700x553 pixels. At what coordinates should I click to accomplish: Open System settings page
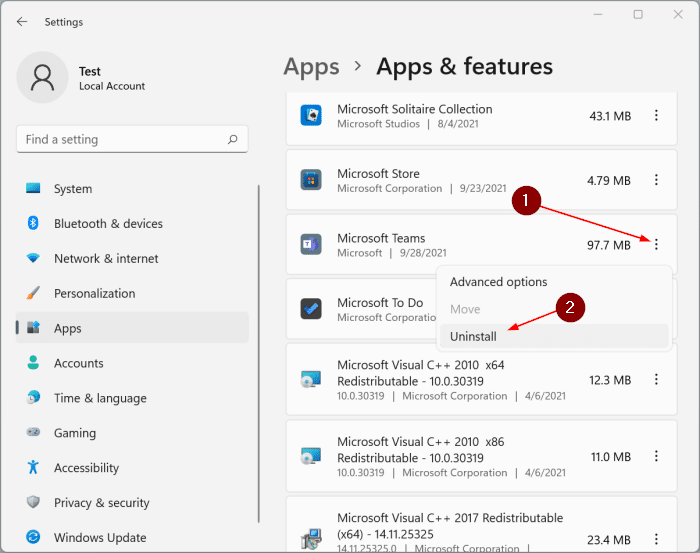(x=132, y=188)
